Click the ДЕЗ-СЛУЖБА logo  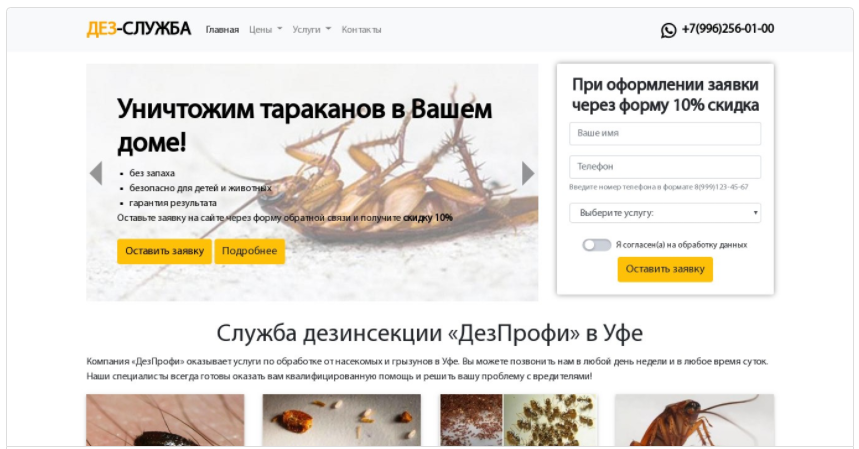(139, 28)
